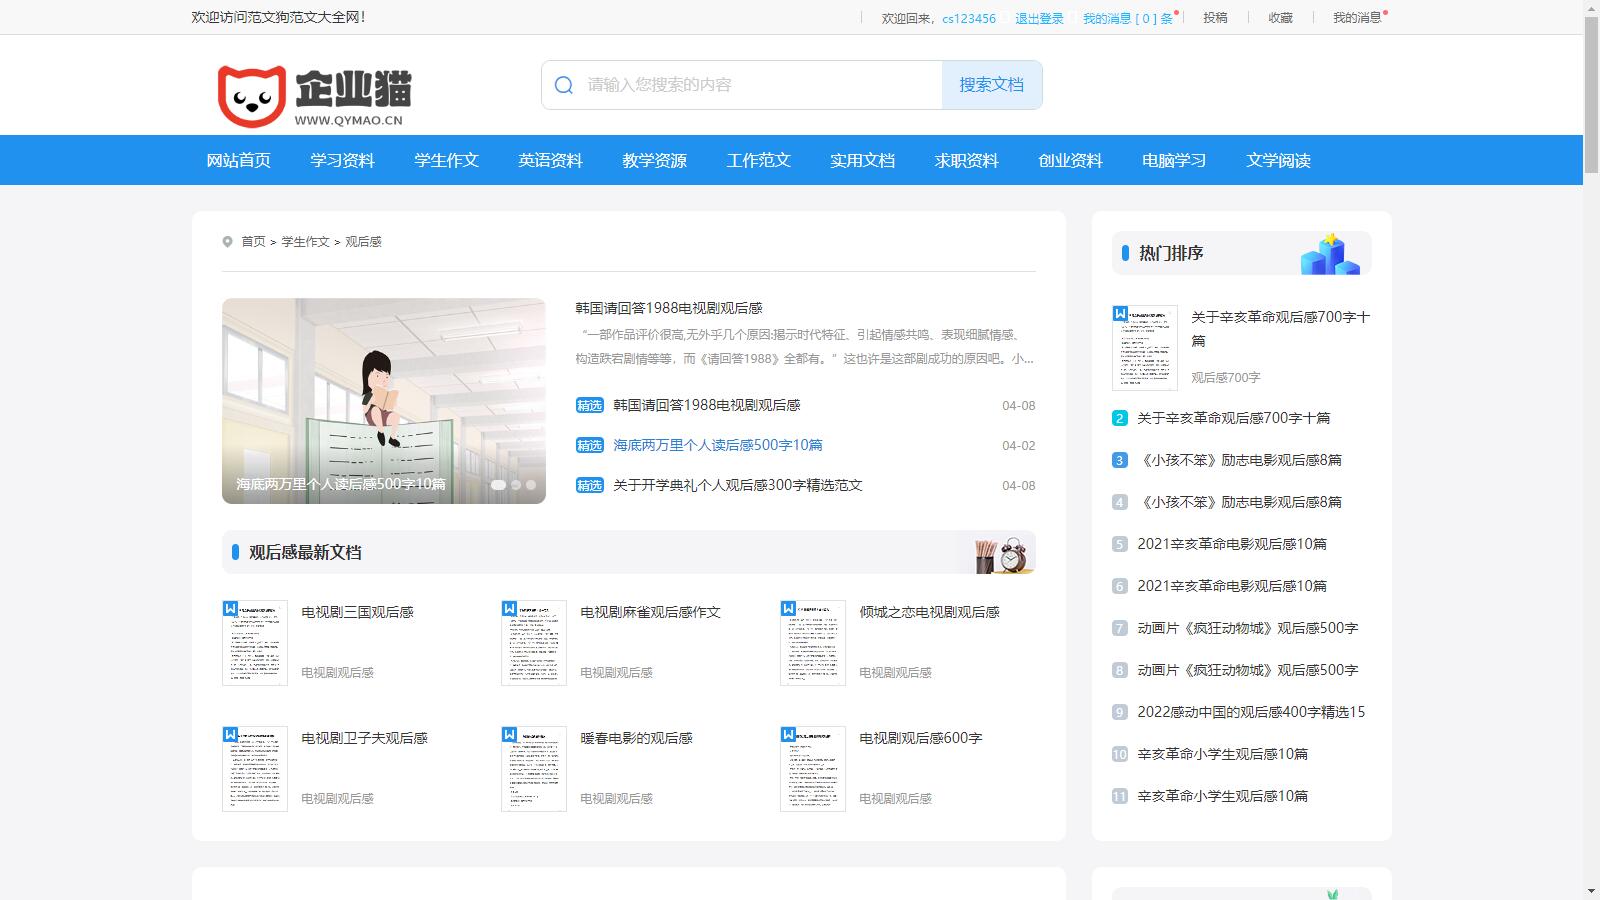Click the thumbnail of 关于辛亥革命观后感700字十篇

point(1146,347)
